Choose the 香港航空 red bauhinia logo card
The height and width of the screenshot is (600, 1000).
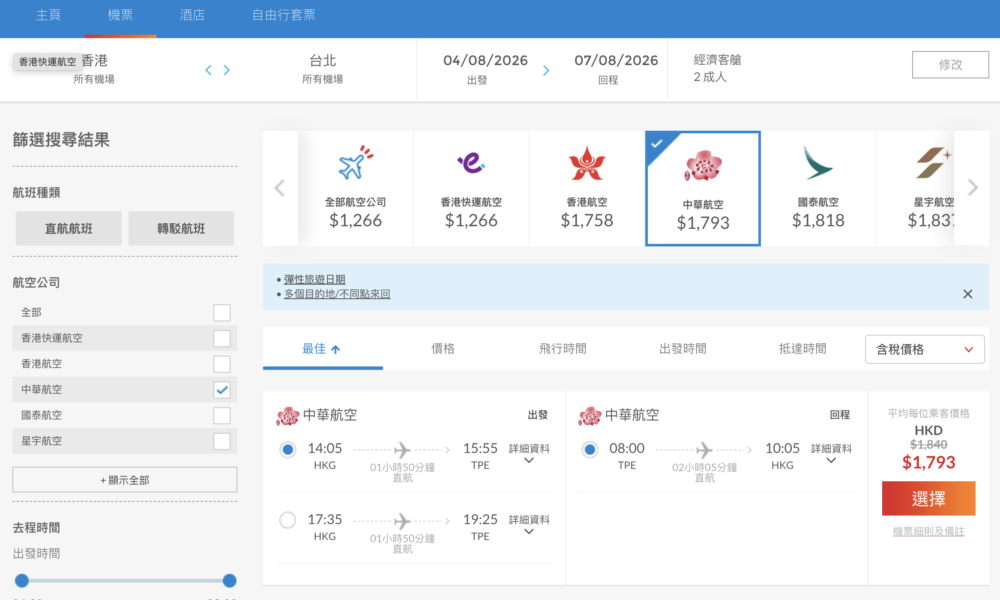(587, 188)
